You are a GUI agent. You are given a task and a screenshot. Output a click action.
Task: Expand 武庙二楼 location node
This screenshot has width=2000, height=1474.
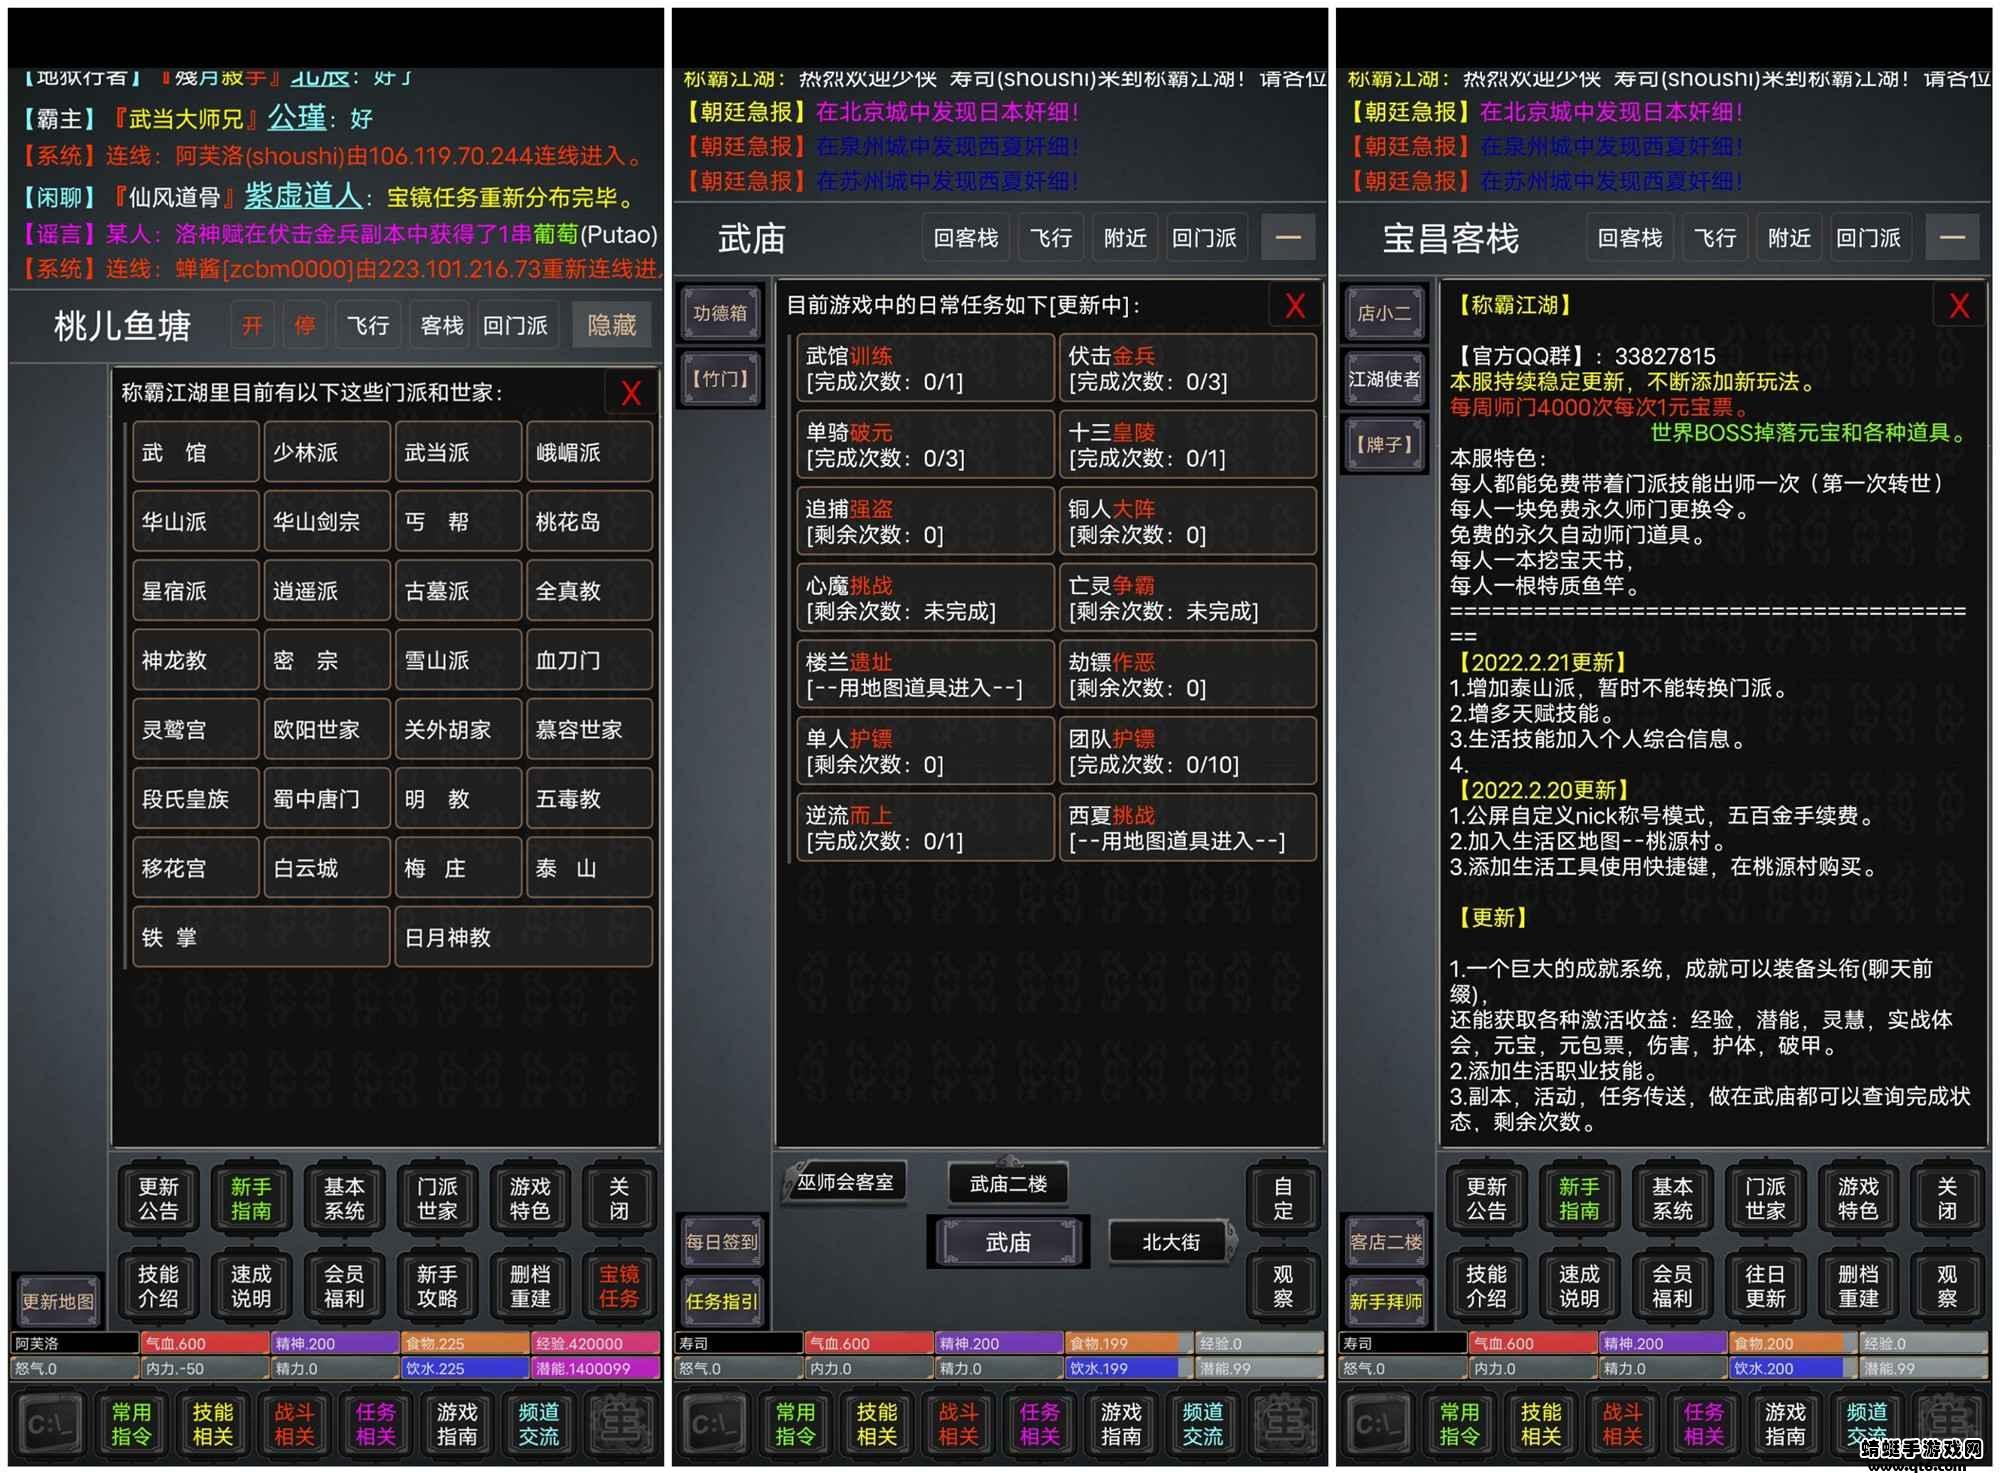(1008, 1184)
